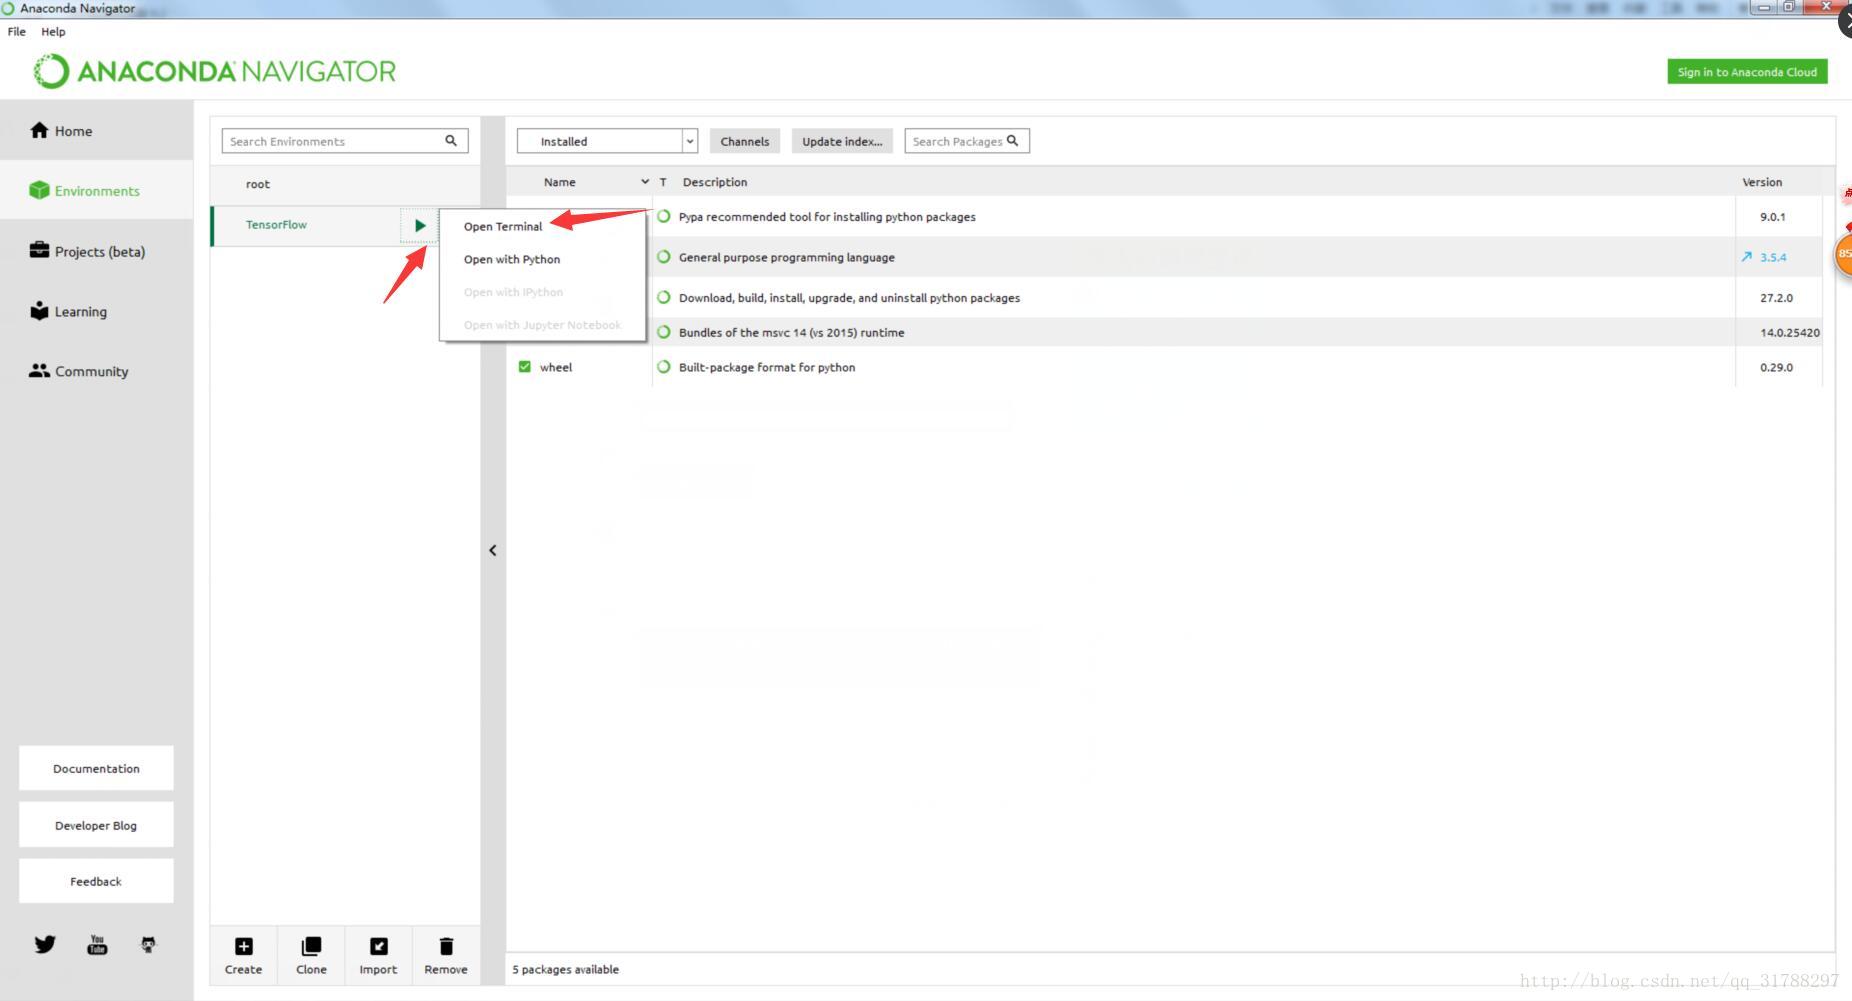Click the Anaconda Navigator logo
1852x1001 pixels.
(x=215, y=71)
